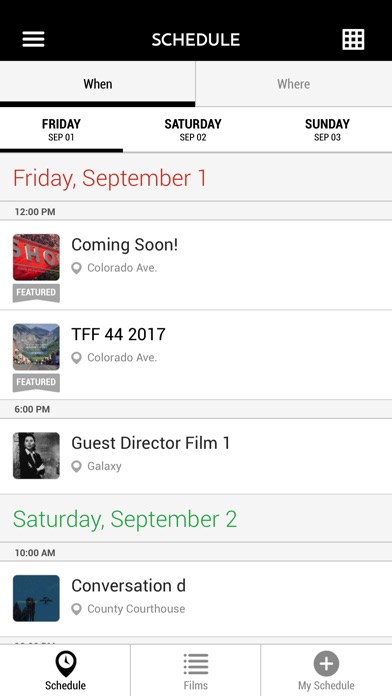
Task: Tap location pin next to Galaxy
Action: click(77, 466)
